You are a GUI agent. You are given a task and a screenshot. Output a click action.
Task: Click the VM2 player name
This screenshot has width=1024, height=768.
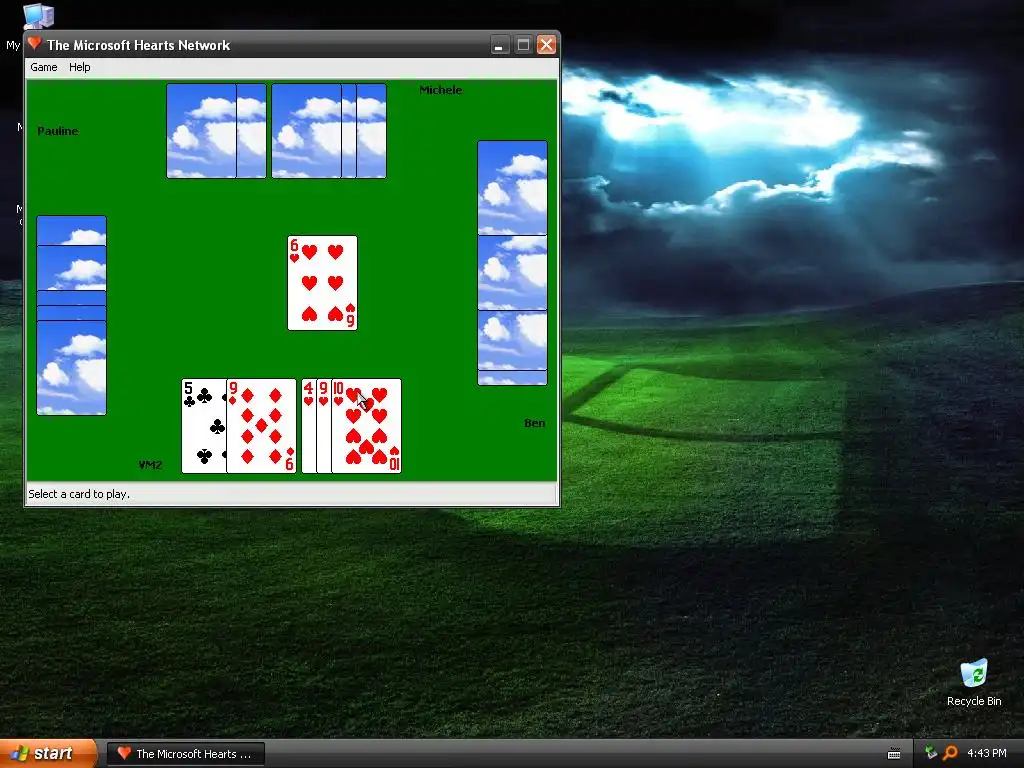(x=150, y=465)
